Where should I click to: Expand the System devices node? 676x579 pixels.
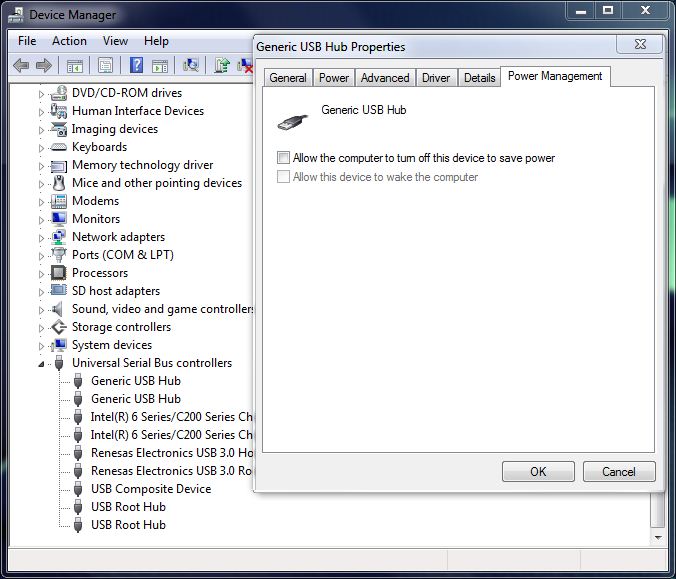pyautogui.click(x=41, y=346)
